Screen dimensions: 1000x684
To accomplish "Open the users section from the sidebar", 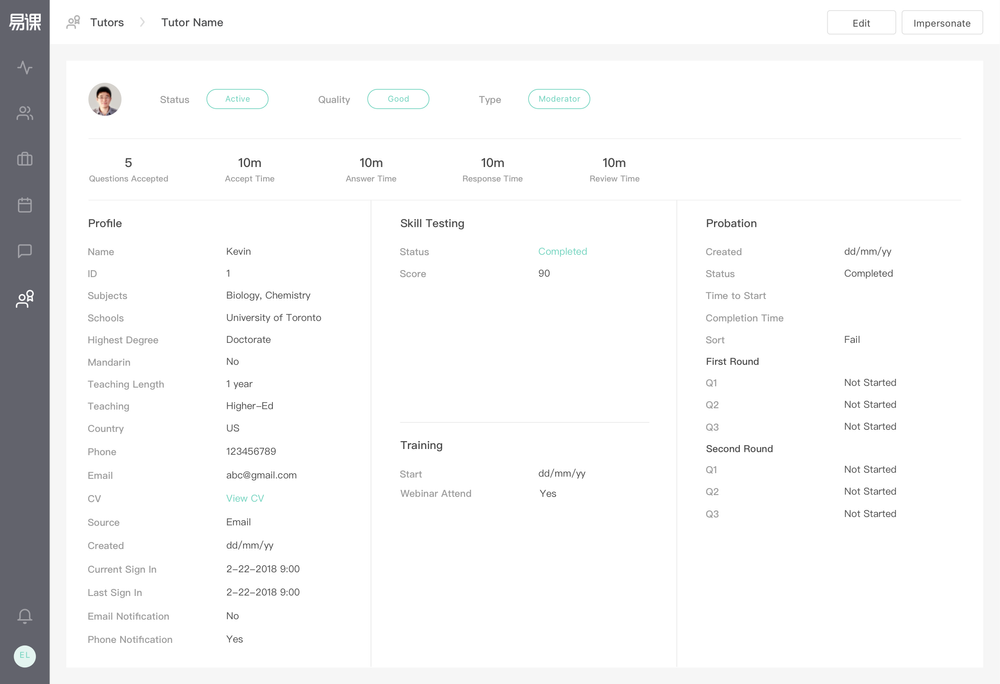I will [24, 113].
